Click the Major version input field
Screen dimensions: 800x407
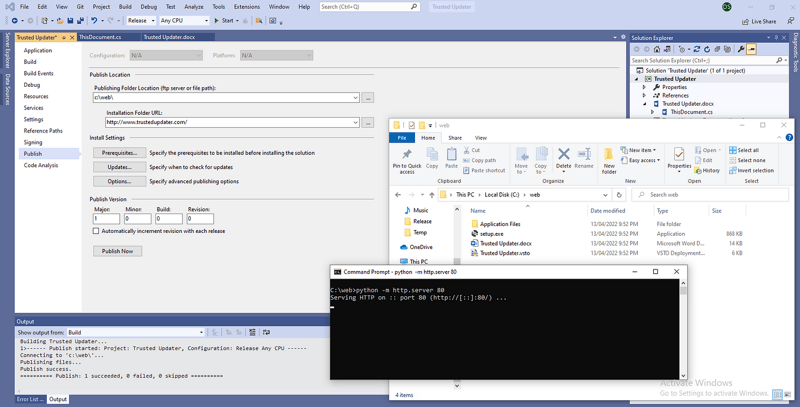pos(106,219)
